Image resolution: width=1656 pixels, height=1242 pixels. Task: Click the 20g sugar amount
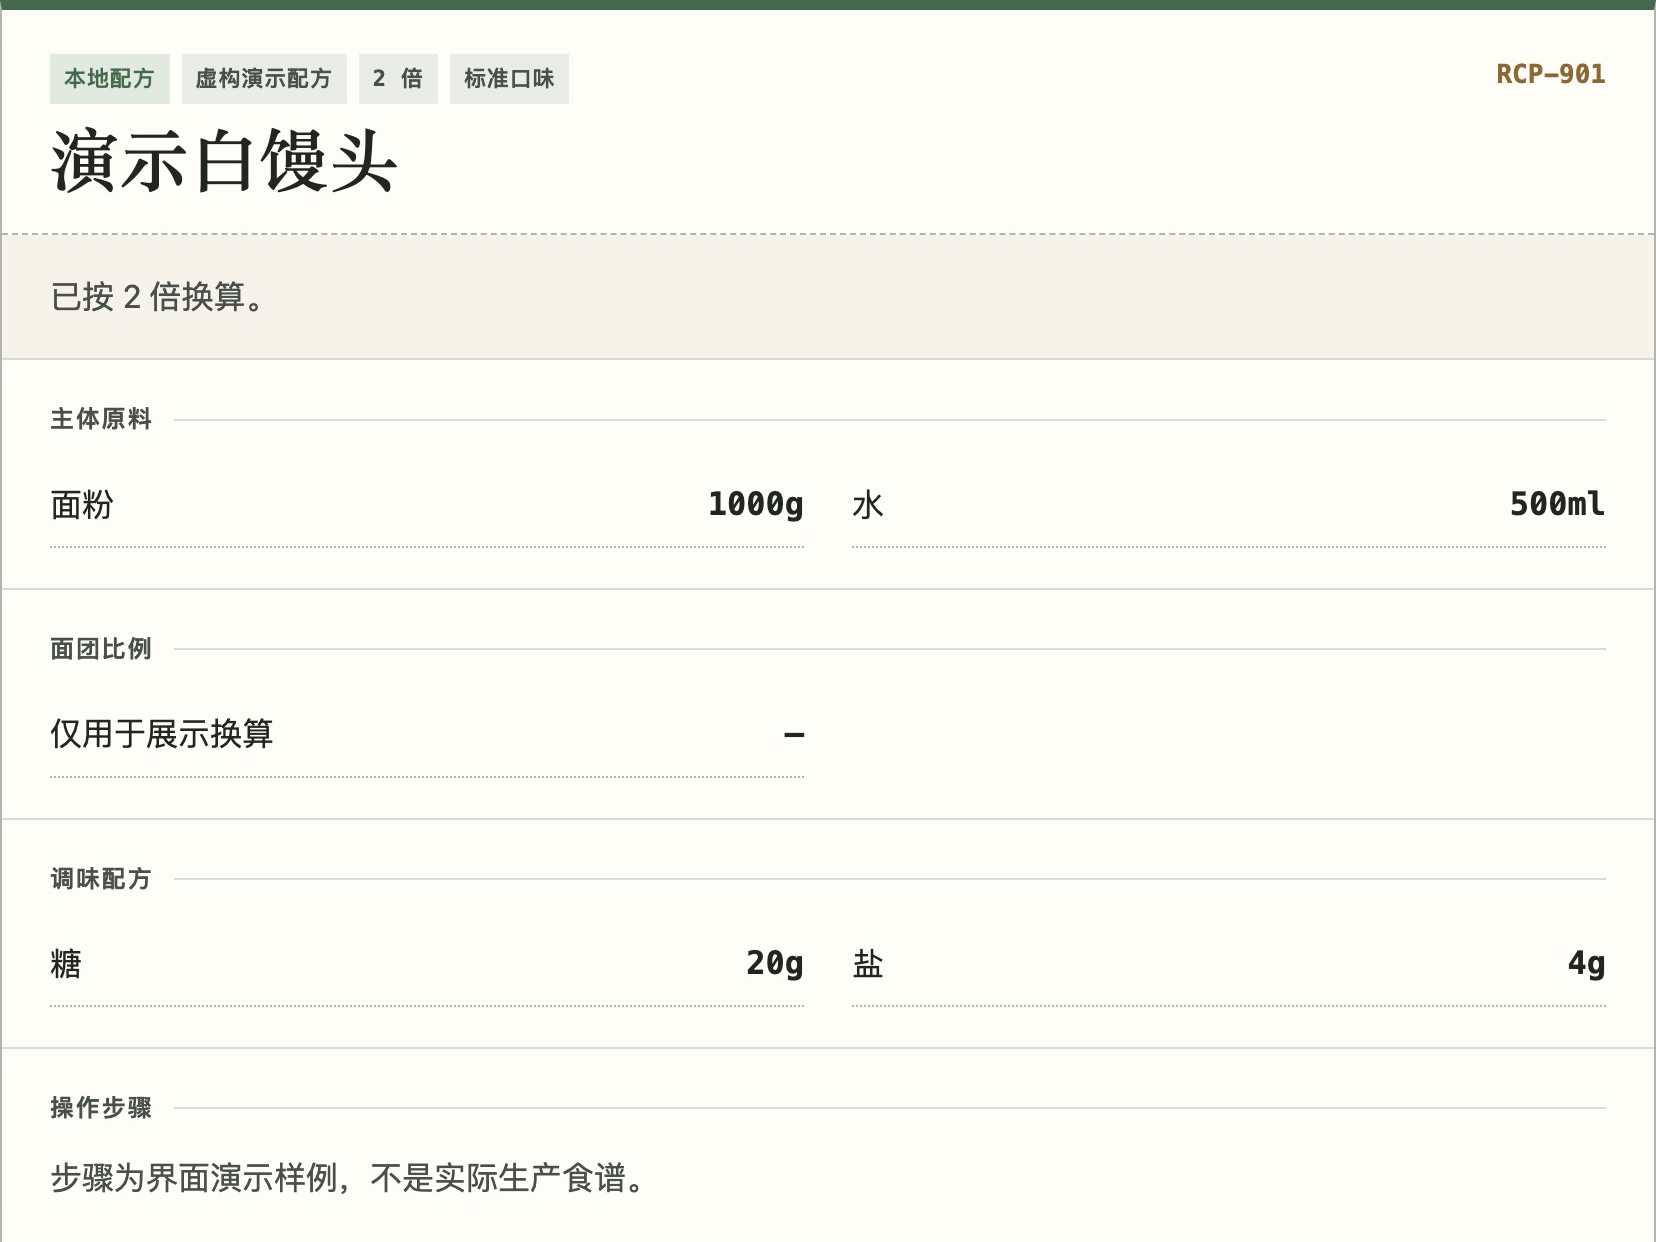pyautogui.click(x=774, y=963)
